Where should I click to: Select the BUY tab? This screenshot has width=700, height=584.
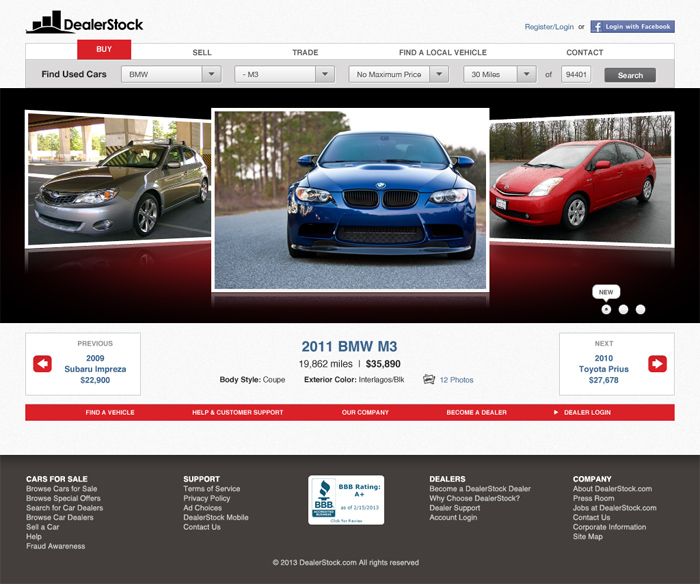pyautogui.click(x=104, y=50)
